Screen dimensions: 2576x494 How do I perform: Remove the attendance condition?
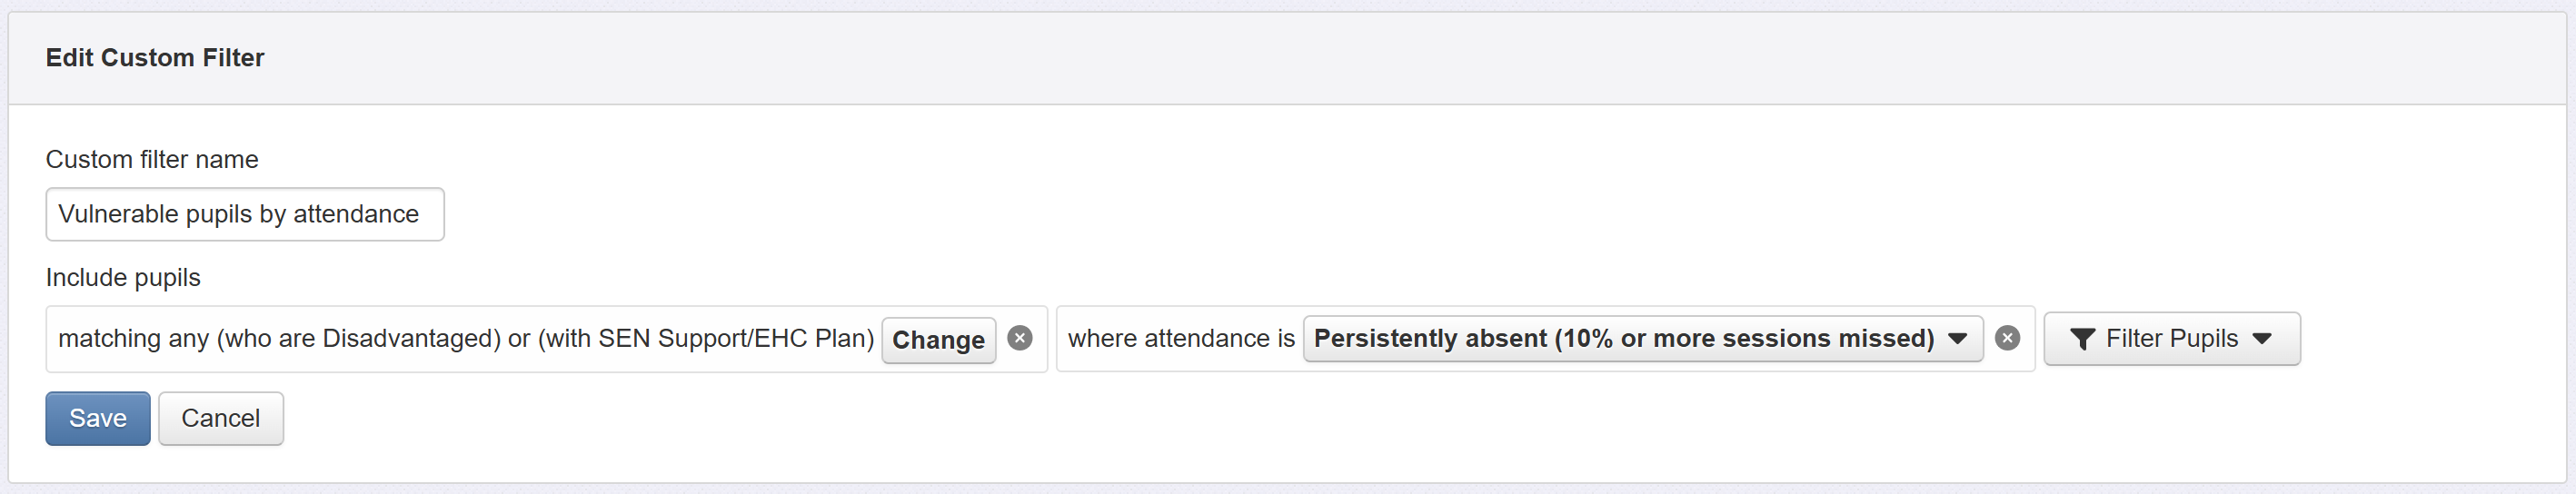pos(2006,338)
